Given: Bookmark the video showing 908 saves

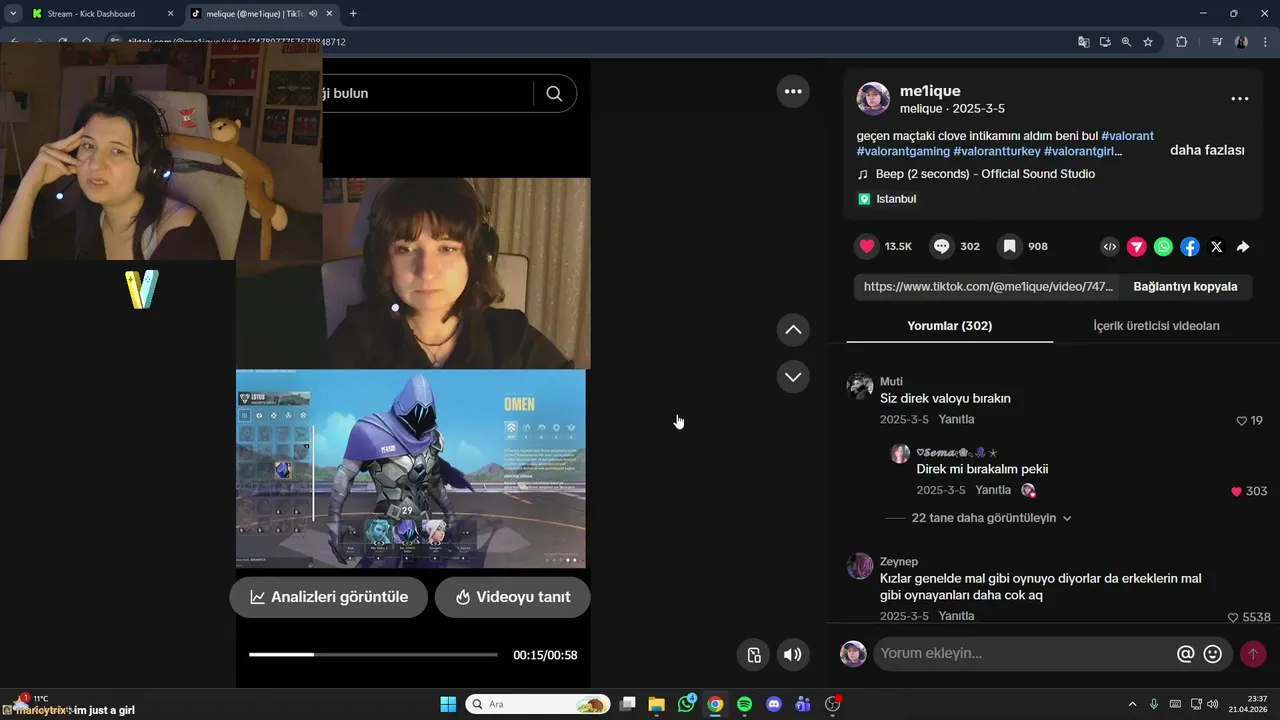Looking at the screenshot, I should pos(1010,246).
